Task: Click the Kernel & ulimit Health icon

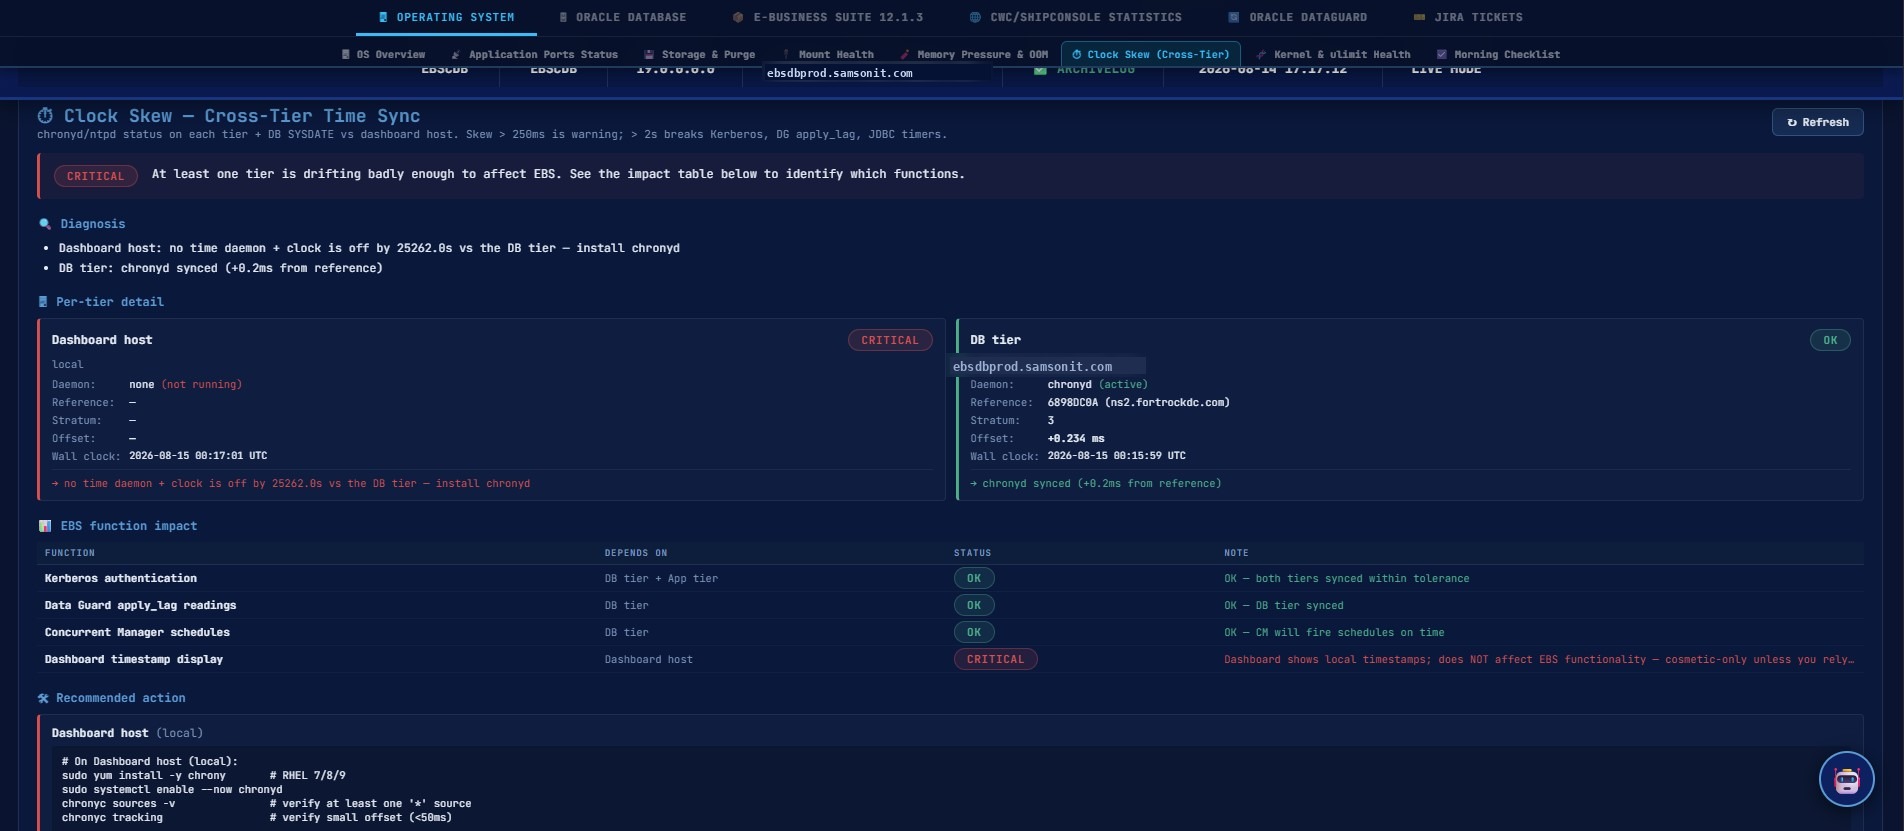Action: (x=1261, y=54)
